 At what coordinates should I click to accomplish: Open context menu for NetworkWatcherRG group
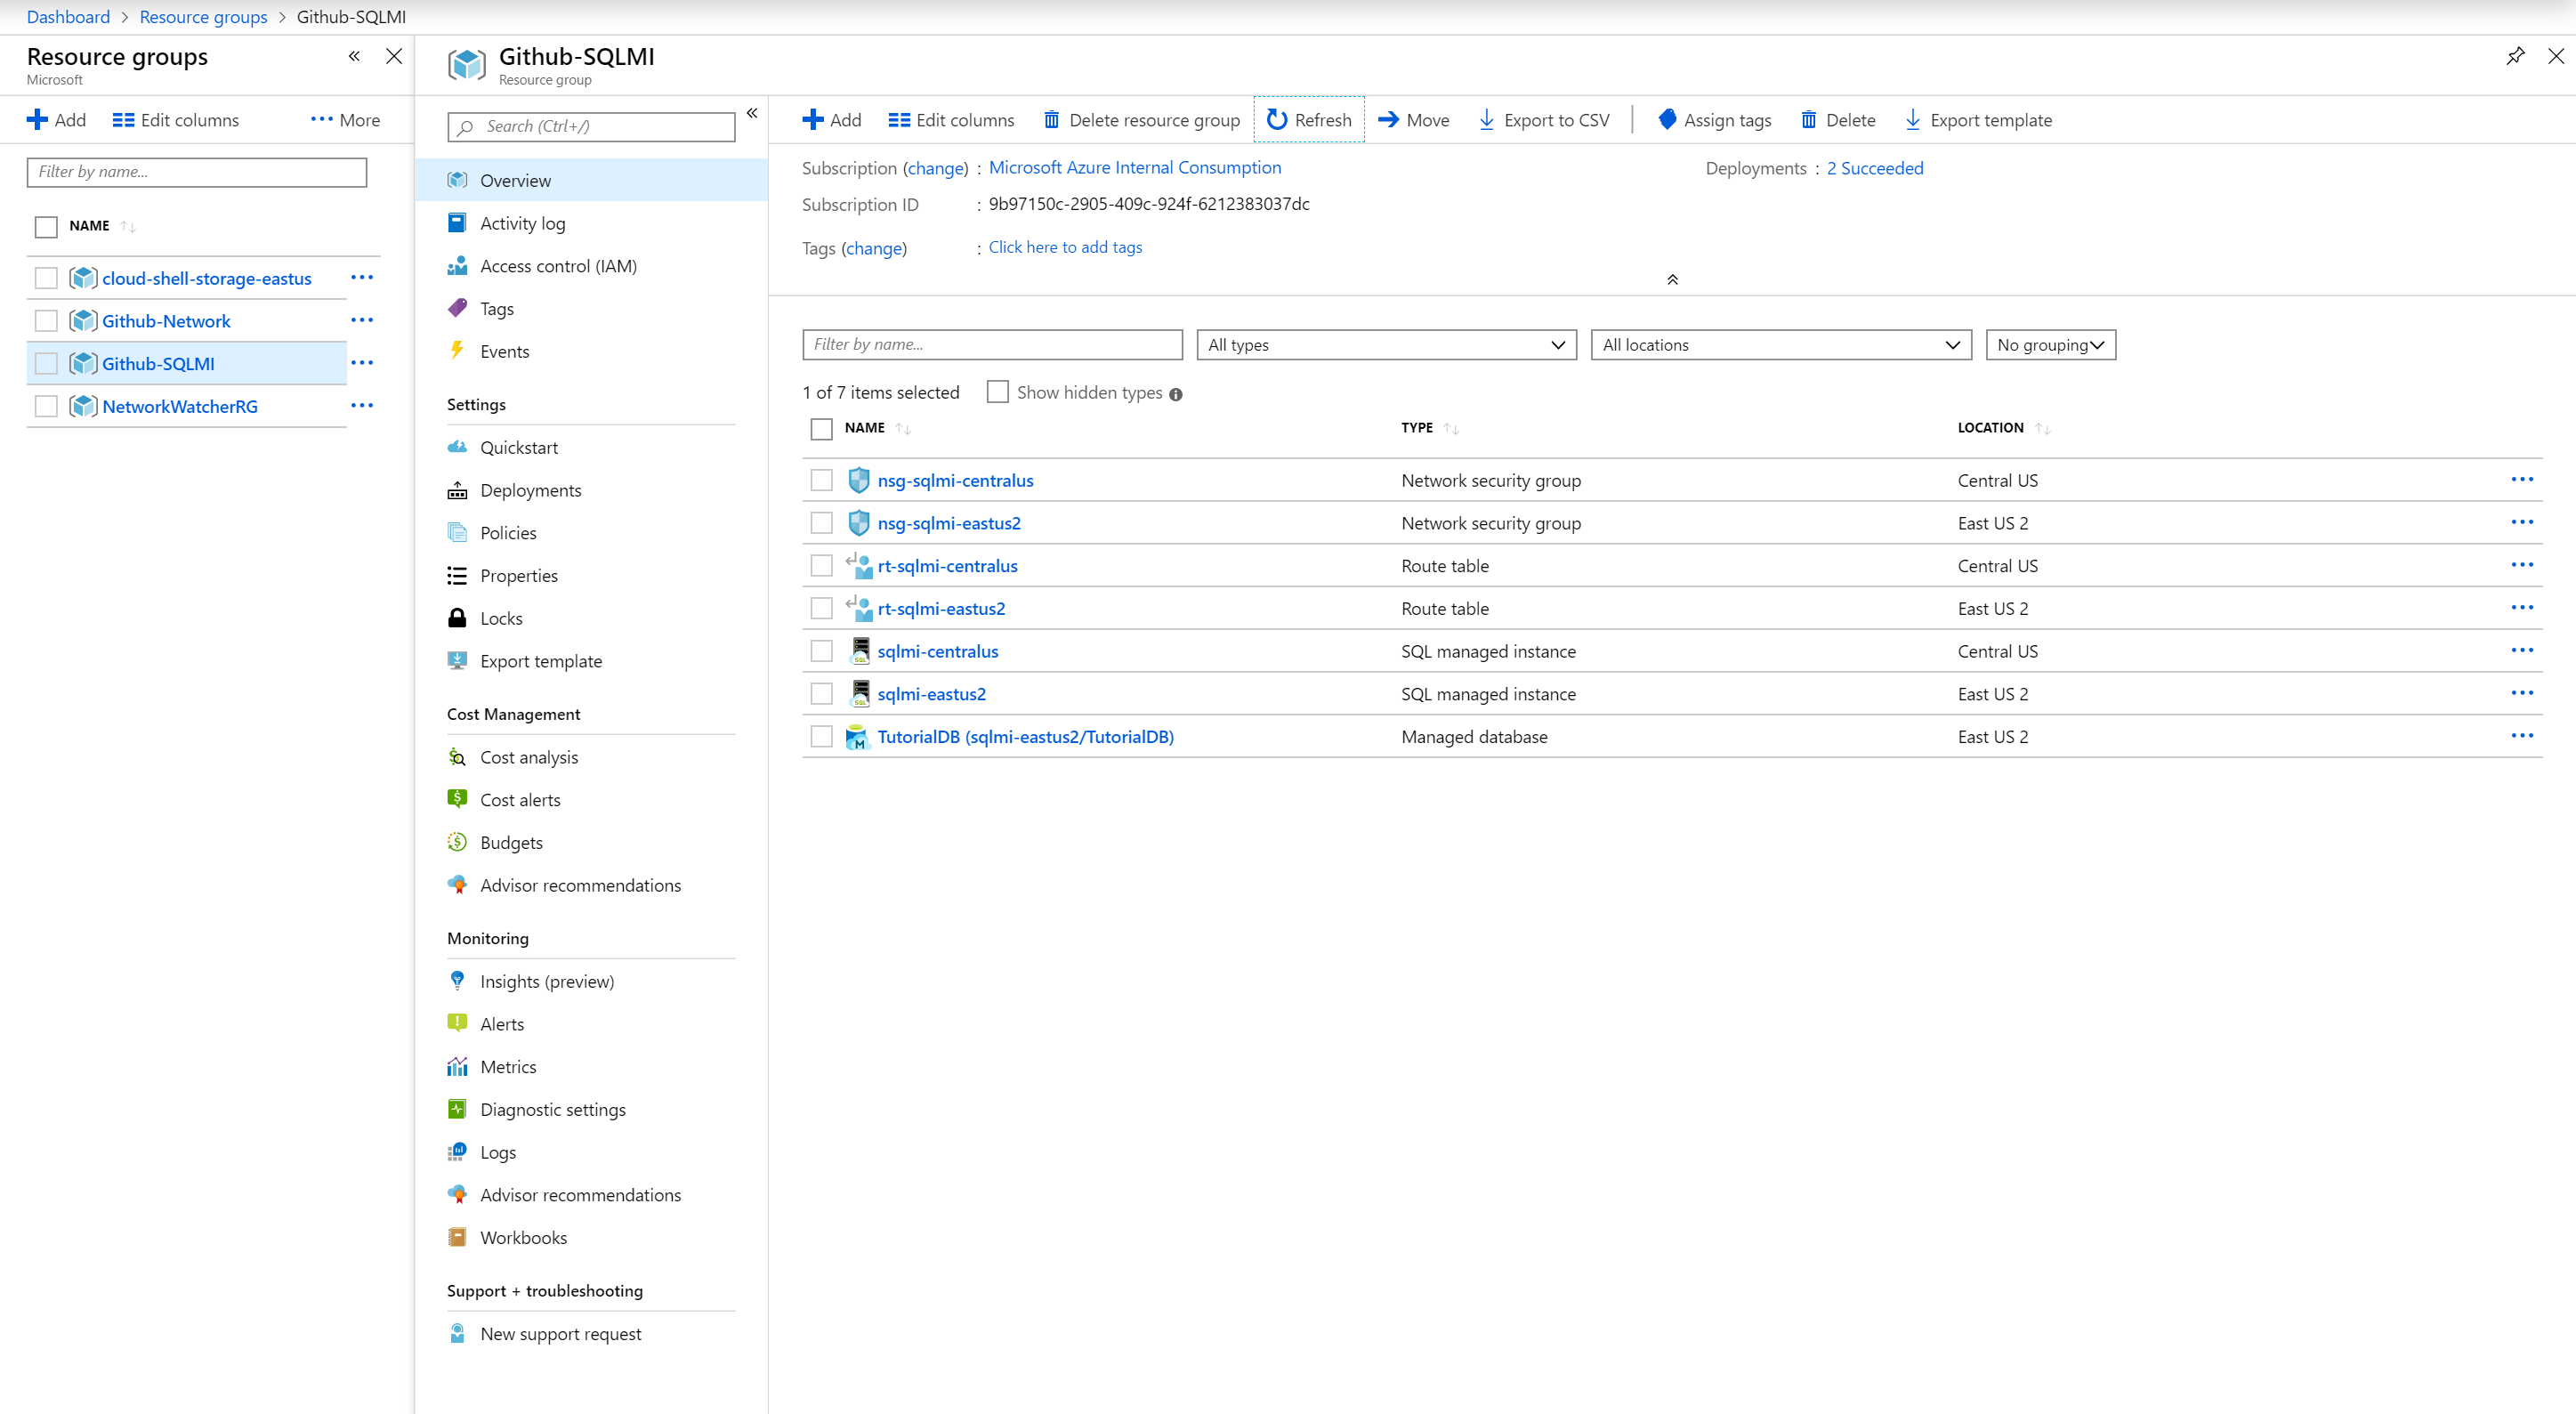pyautogui.click(x=362, y=405)
